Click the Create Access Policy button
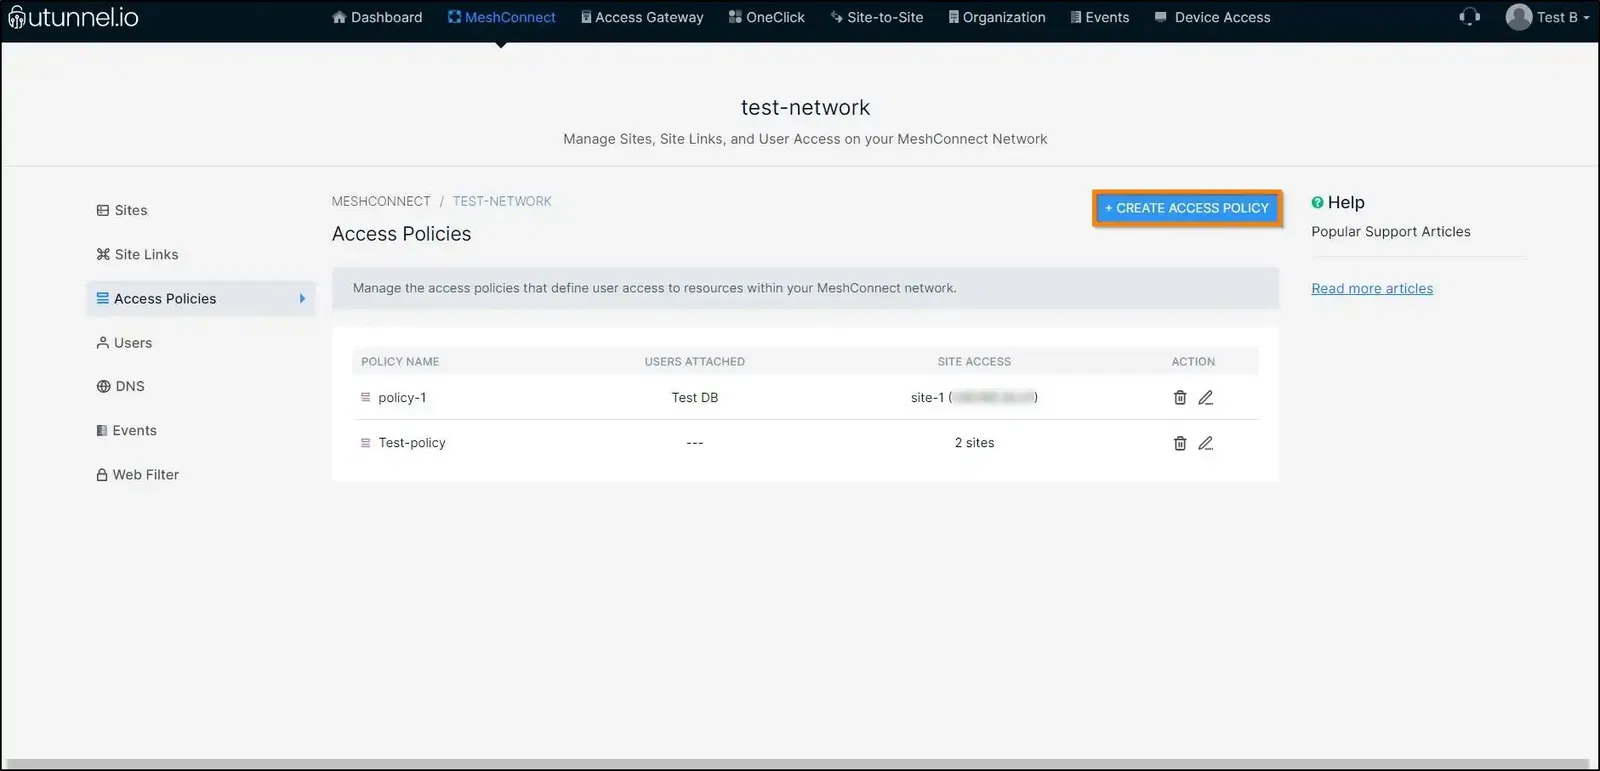1600x771 pixels. pyautogui.click(x=1187, y=208)
